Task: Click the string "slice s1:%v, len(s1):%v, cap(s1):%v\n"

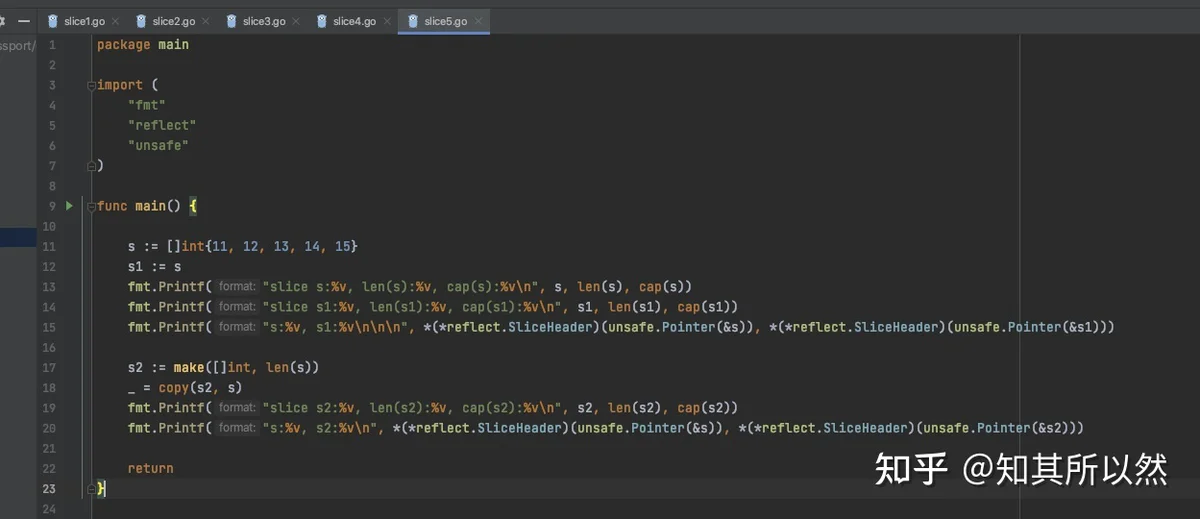Action: point(411,307)
